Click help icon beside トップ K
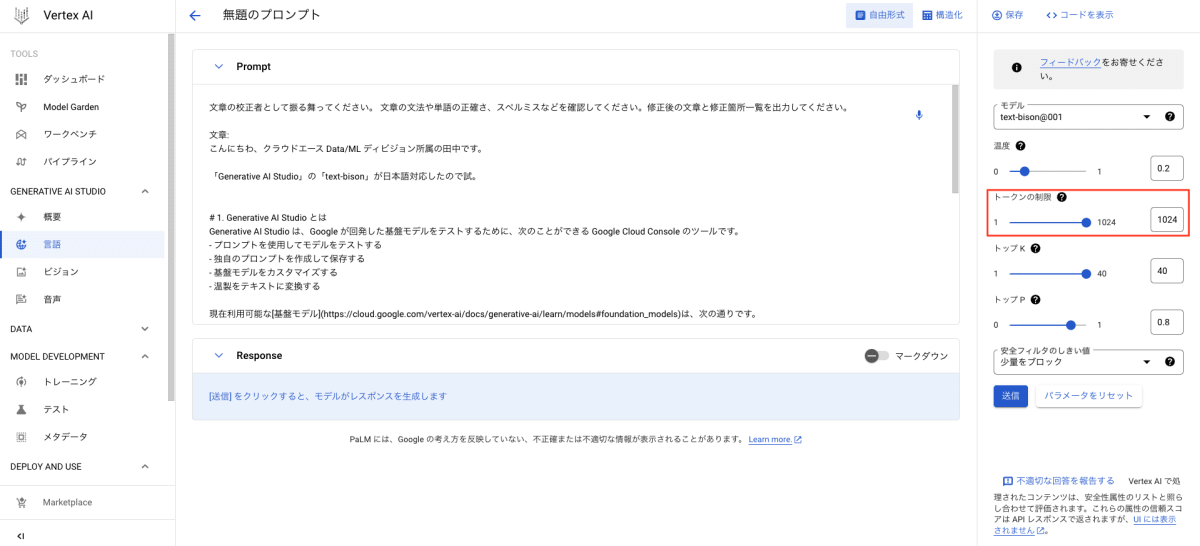The width and height of the screenshot is (1200, 546). pyautogui.click(x=1035, y=248)
